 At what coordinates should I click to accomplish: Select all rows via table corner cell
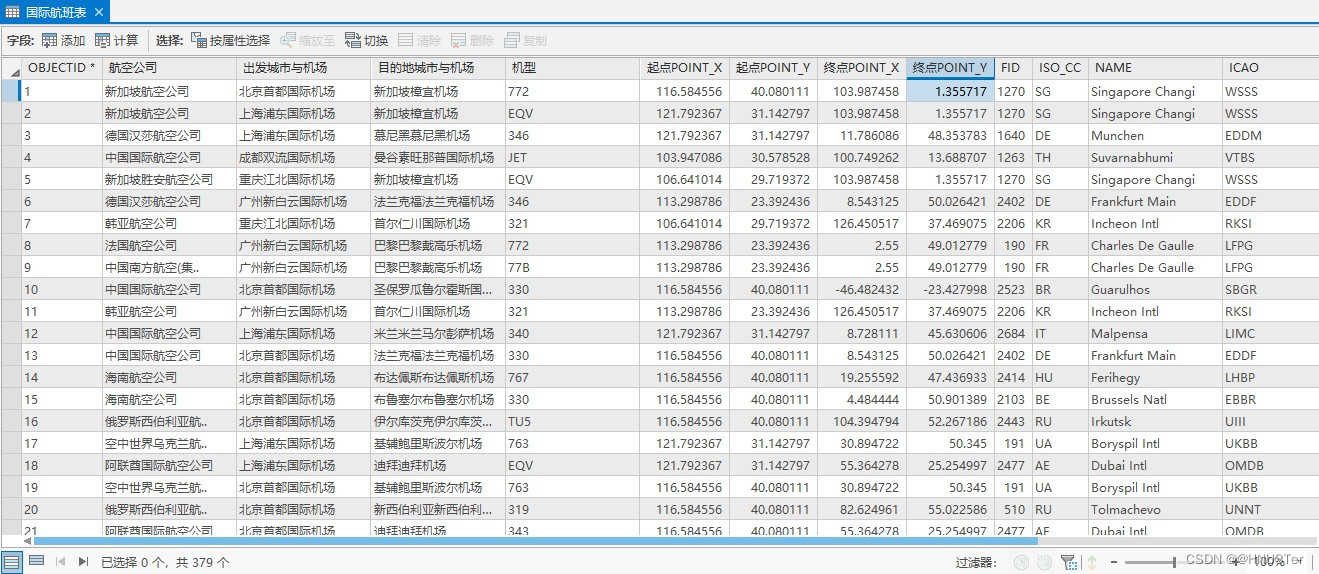11,68
